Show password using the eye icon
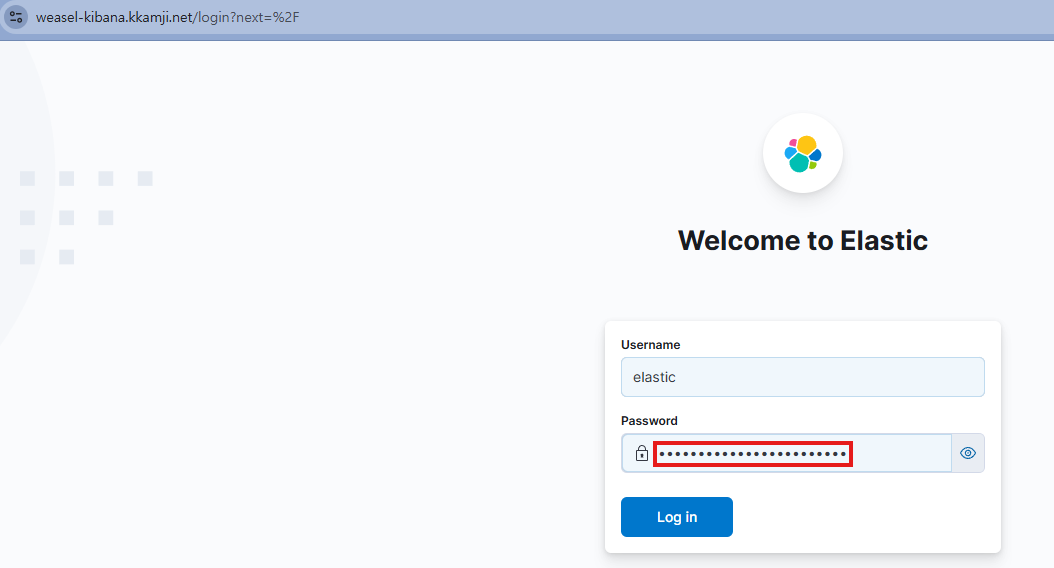This screenshot has width=1054, height=568. tap(968, 453)
